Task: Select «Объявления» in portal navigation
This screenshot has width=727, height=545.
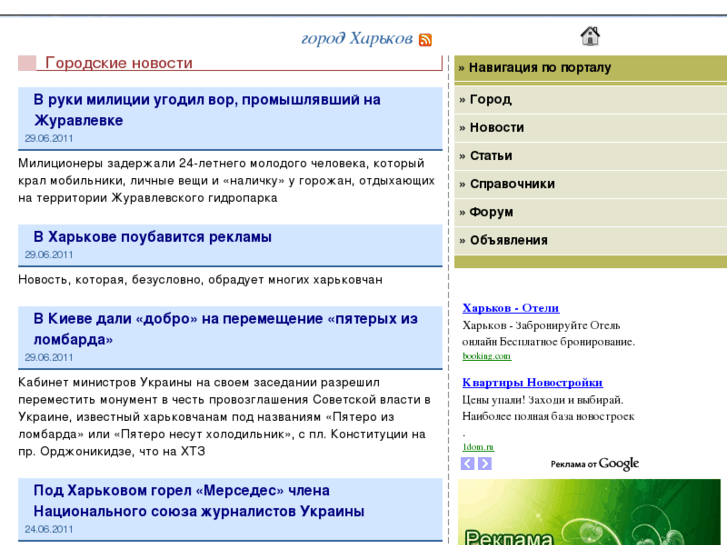Action: pos(591,240)
